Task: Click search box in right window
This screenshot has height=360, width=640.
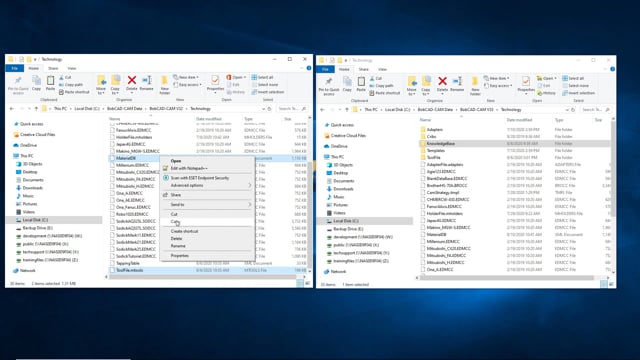Action: click(596, 110)
